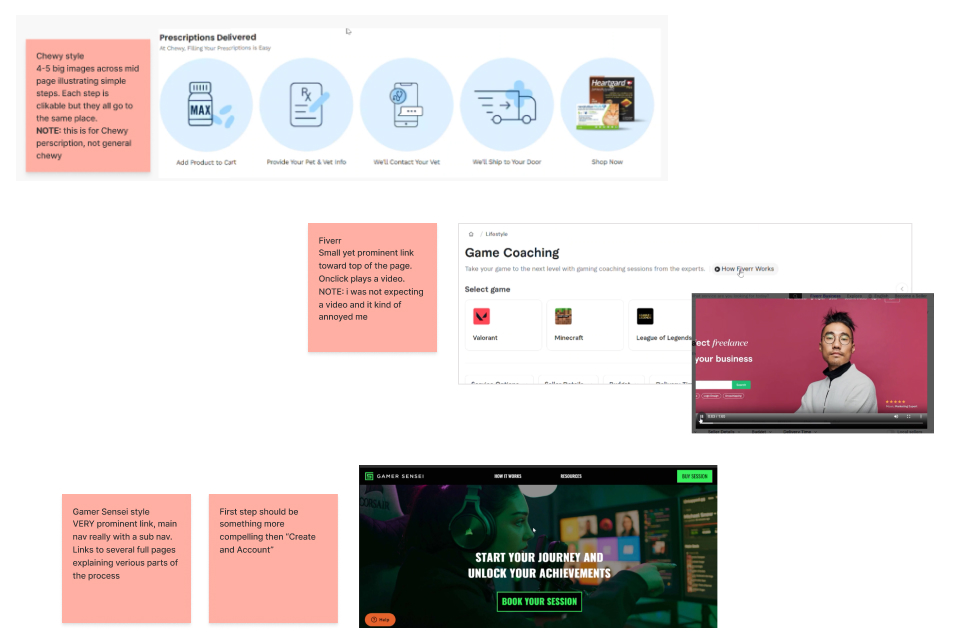Viewport: 953px width, 637px height.
Task: Pause the Fiverr video playback
Action: [x=701, y=416]
